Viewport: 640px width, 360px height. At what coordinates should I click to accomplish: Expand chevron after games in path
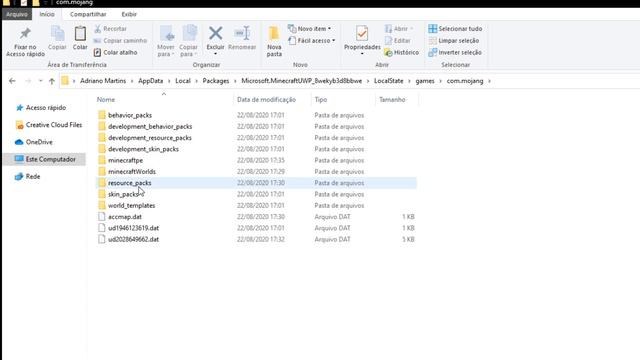click(x=440, y=81)
